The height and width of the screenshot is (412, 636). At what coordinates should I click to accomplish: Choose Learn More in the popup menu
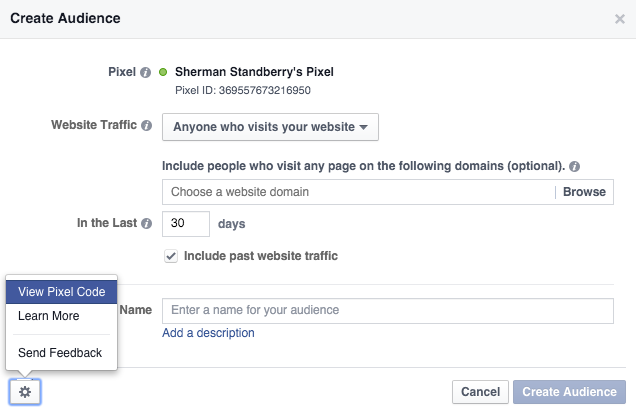(x=48, y=316)
